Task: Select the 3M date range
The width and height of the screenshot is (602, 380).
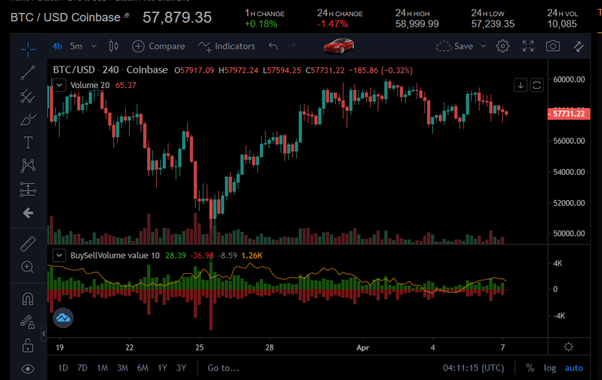Action: 122,368
